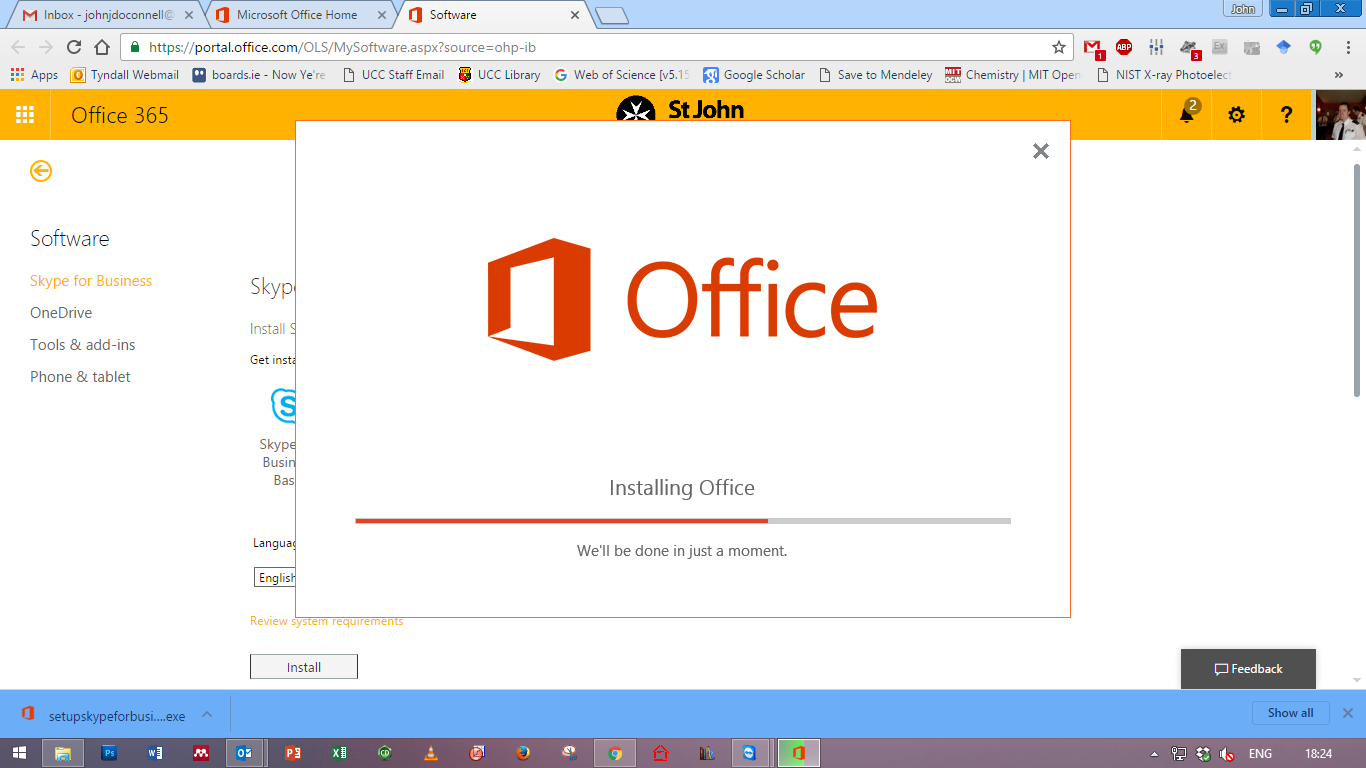Viewport: 1366px width, 768px height.
Task: Open VLC media player from the taskbar
Action: click(431, 753)
